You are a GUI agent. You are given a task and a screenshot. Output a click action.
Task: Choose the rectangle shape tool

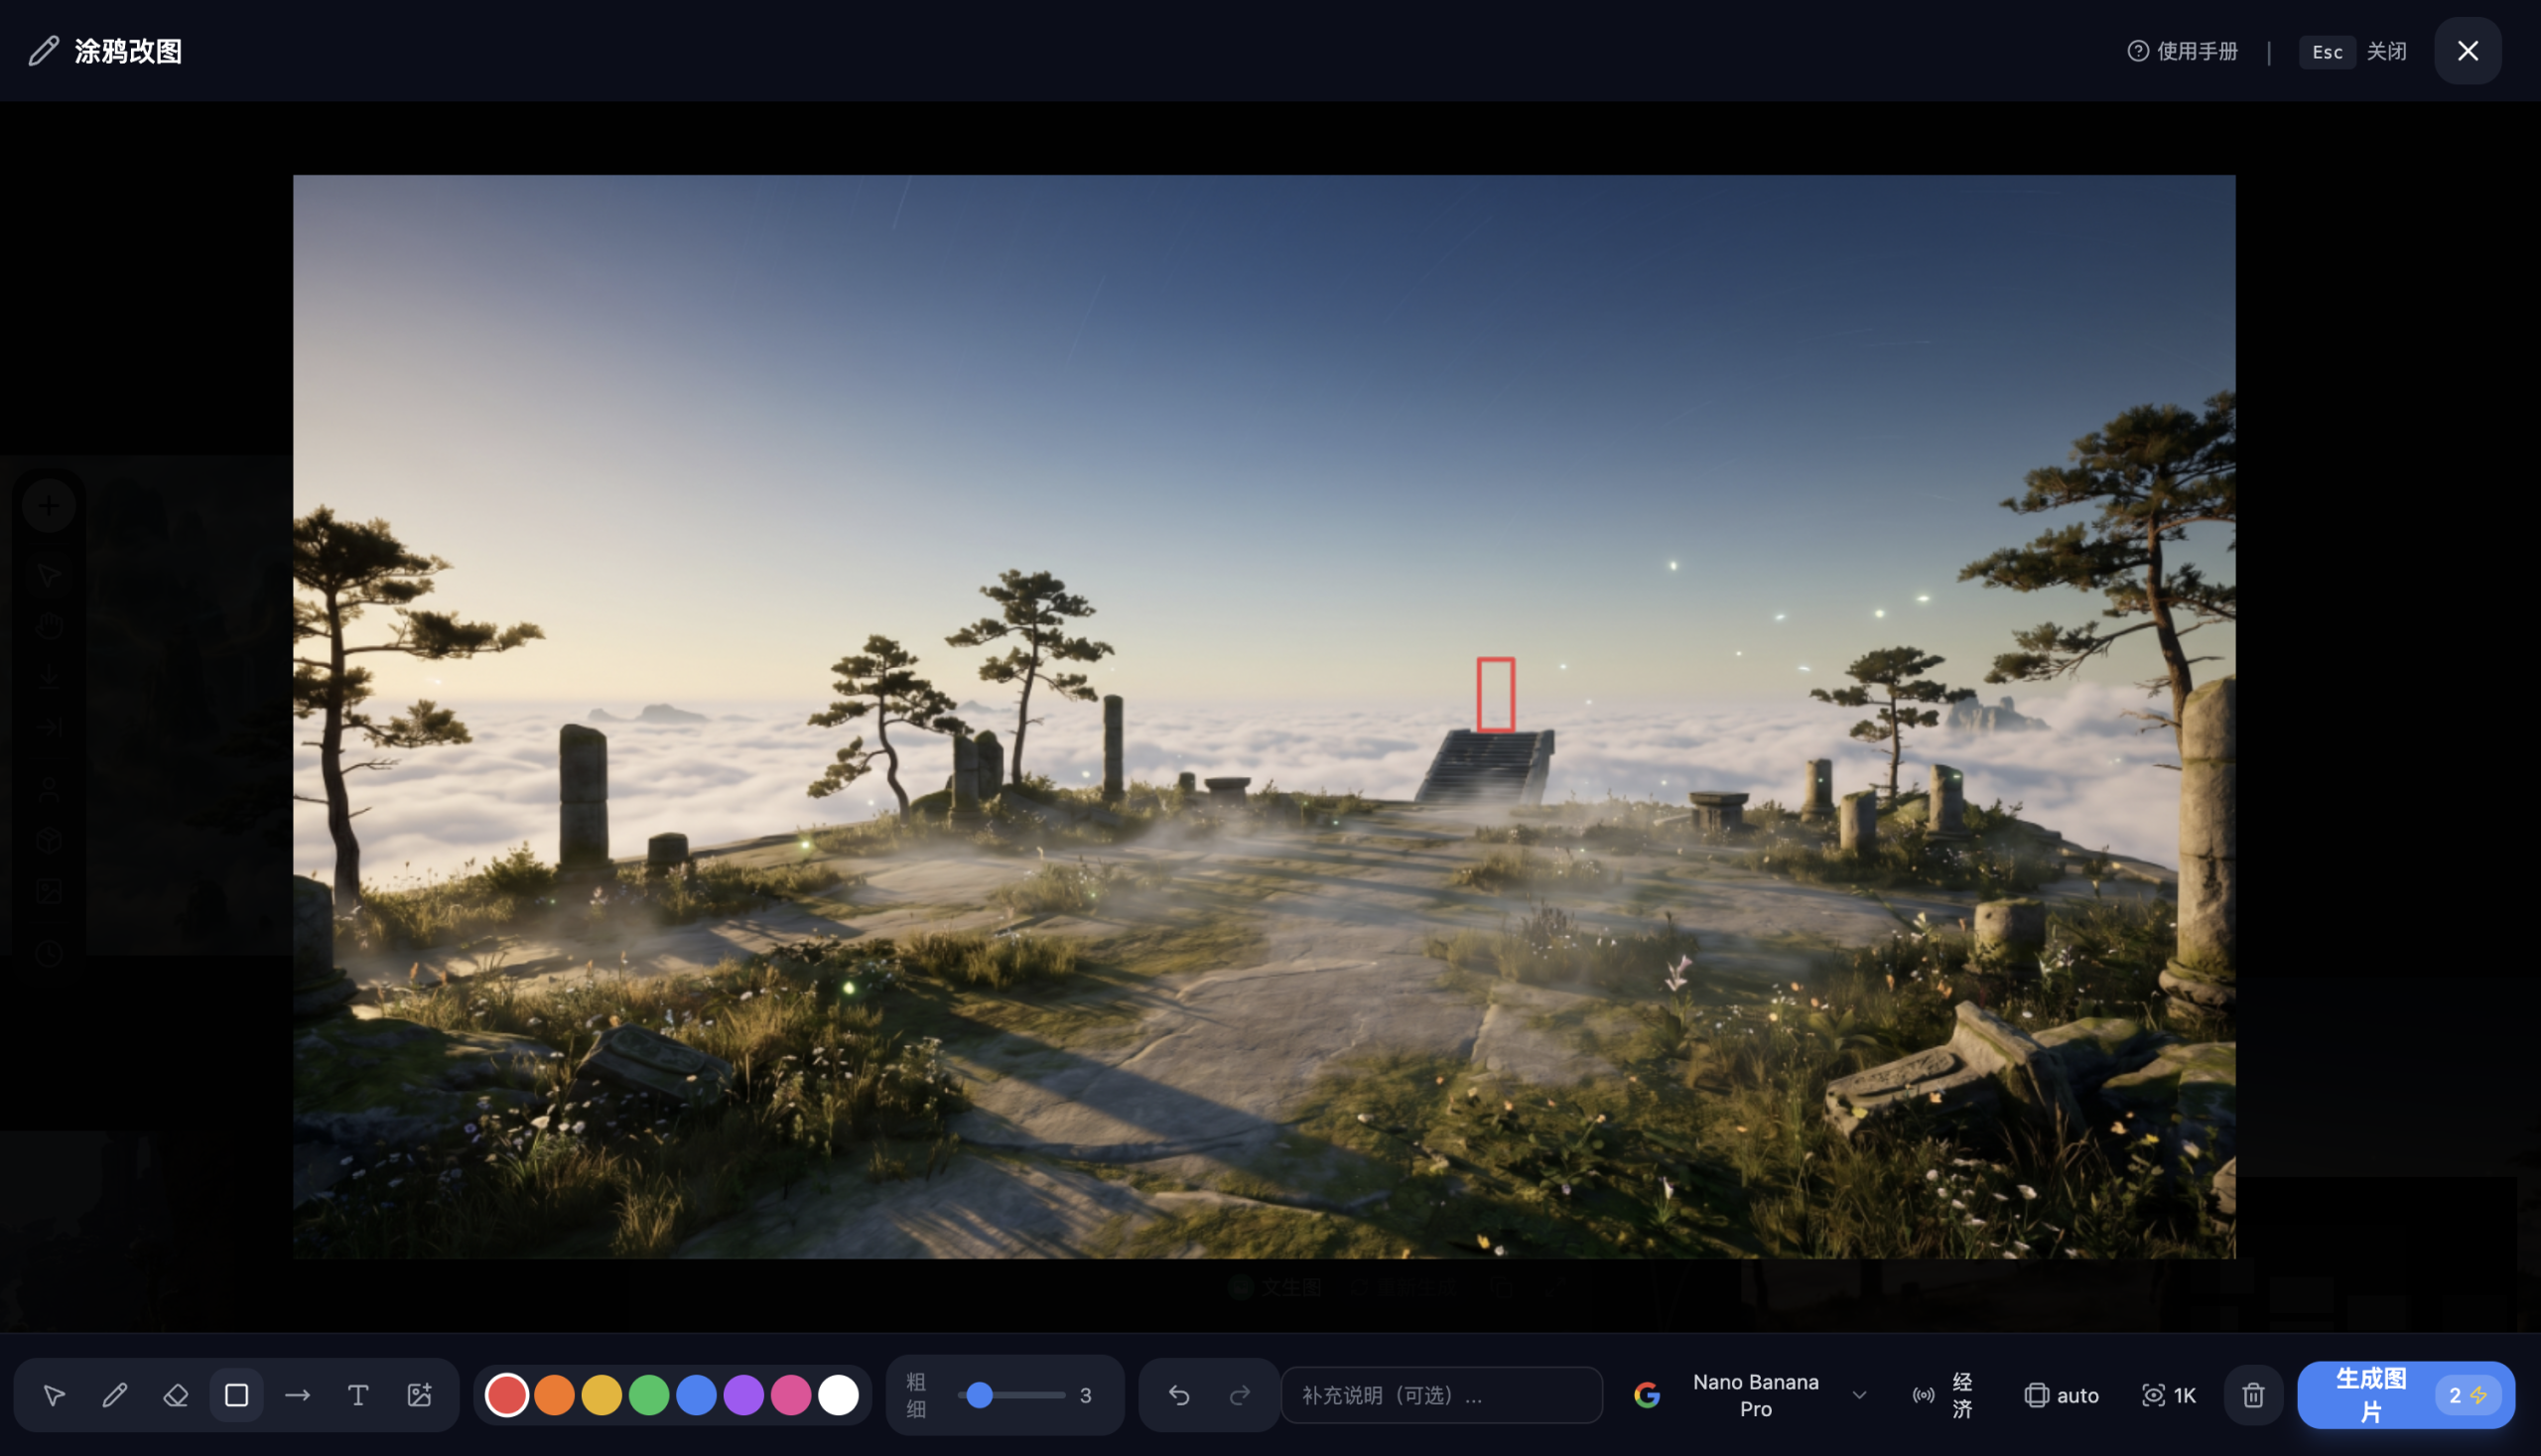pos(237,1395)
